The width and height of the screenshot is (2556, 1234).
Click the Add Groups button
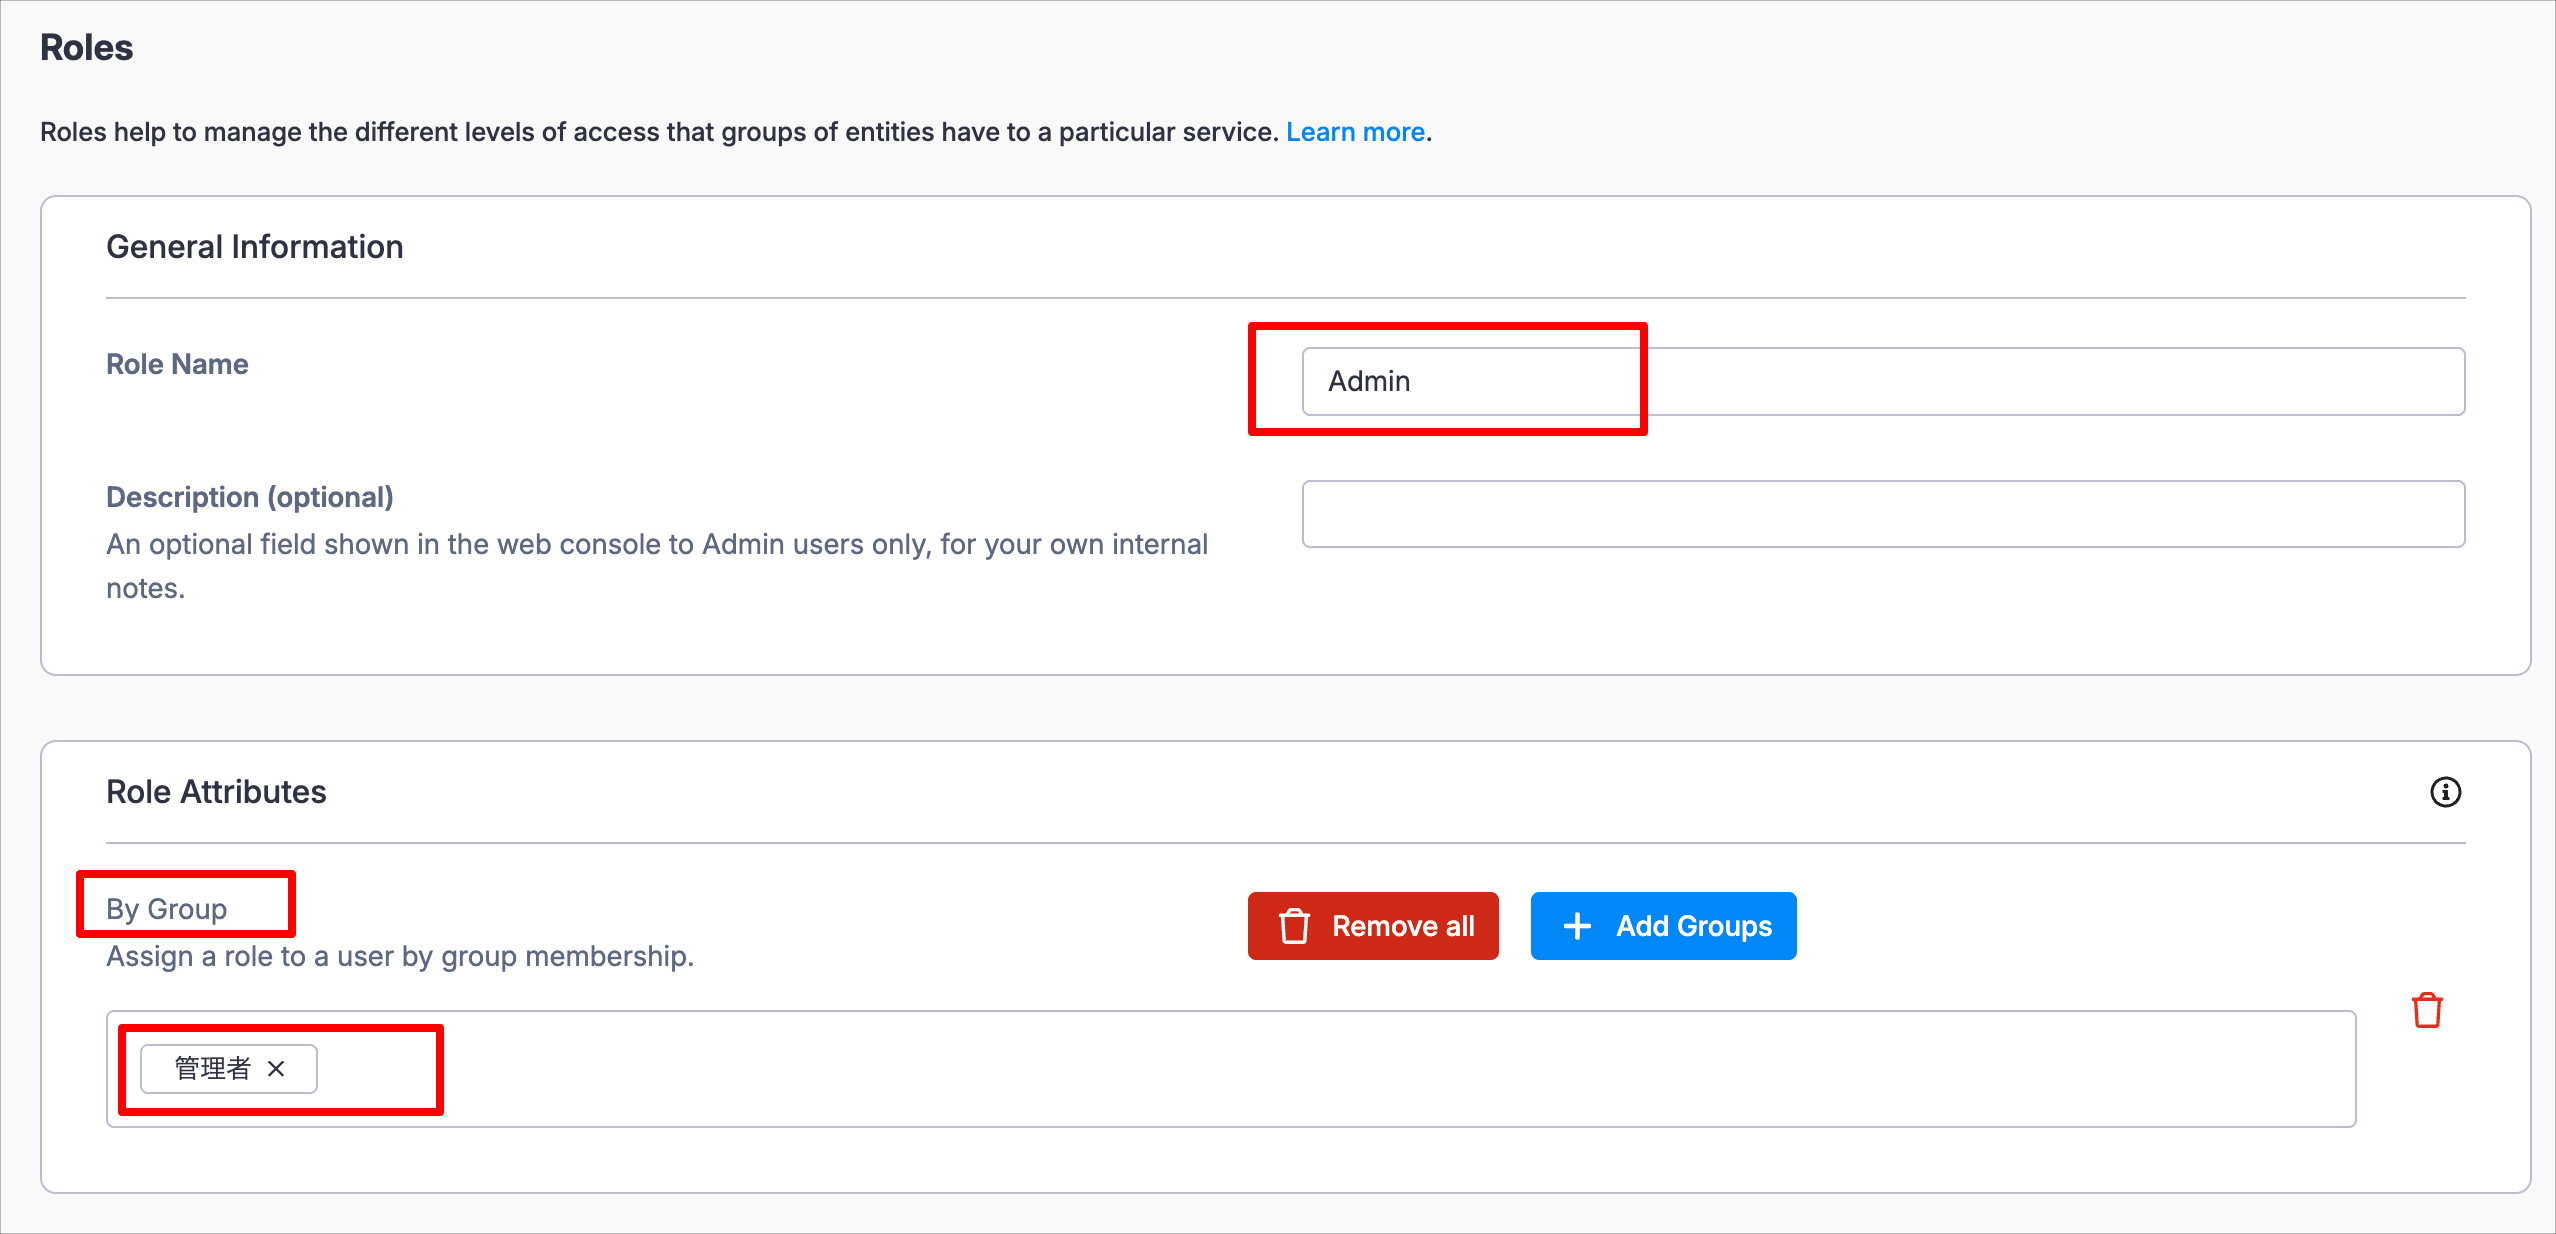pyautogui.click(x=1663, y=926)
